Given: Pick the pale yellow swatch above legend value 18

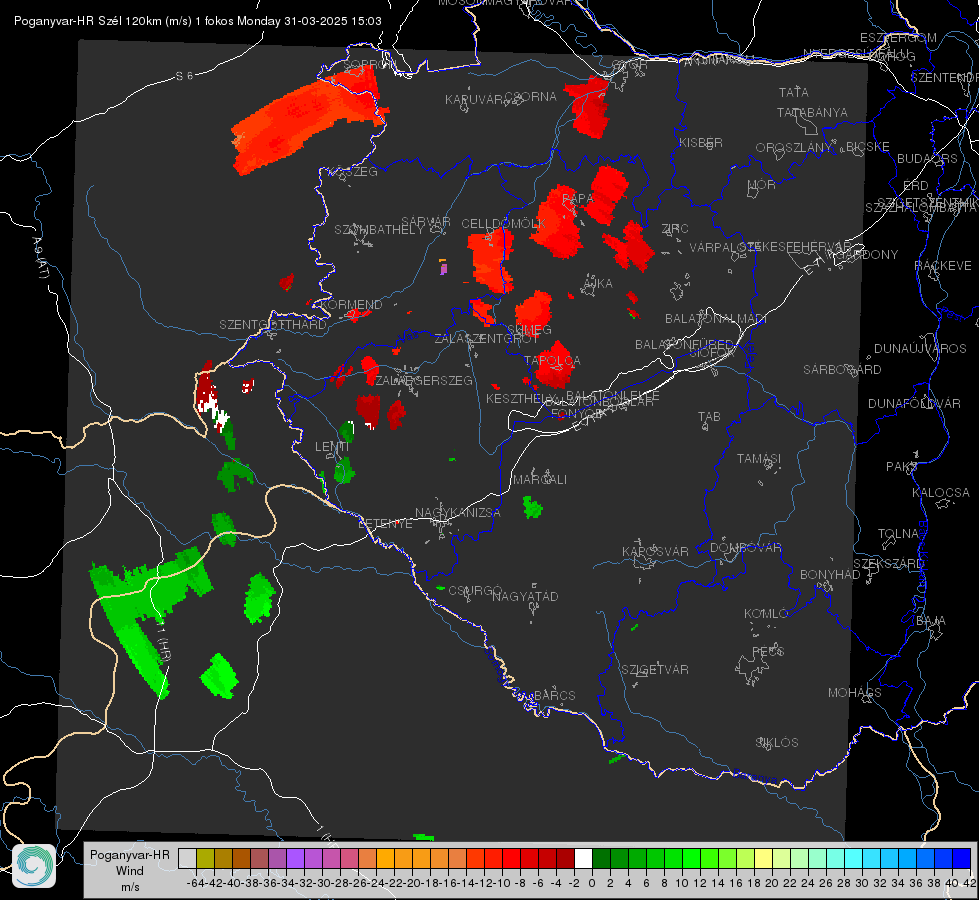Looking at the screenshot, I should click(764, 859).
